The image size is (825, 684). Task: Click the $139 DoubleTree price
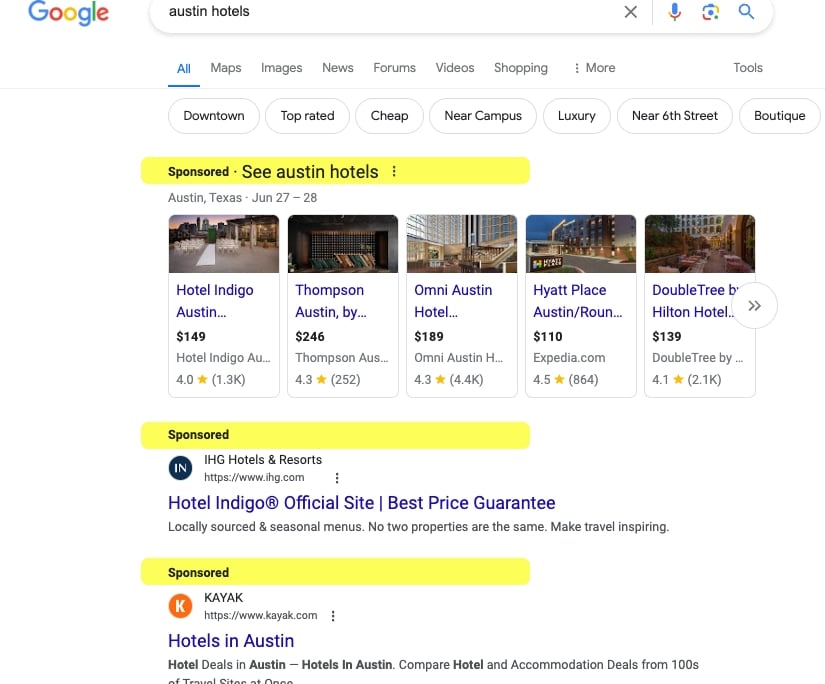667,336
